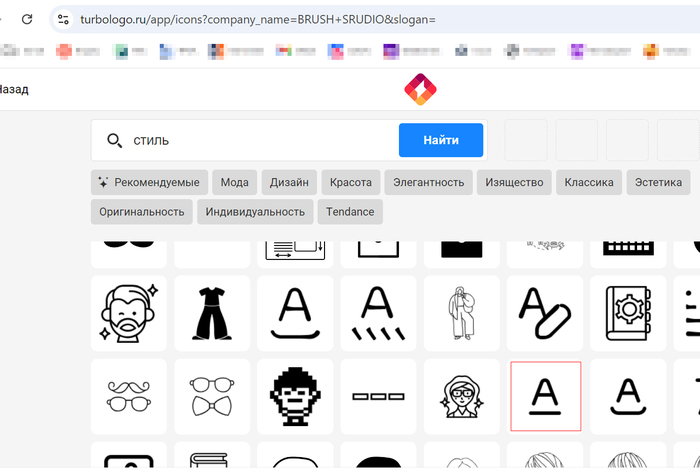Choose the letter A with a curved underline in the middle row
This screenshot has width=700, height=474.
click(295, 313)
